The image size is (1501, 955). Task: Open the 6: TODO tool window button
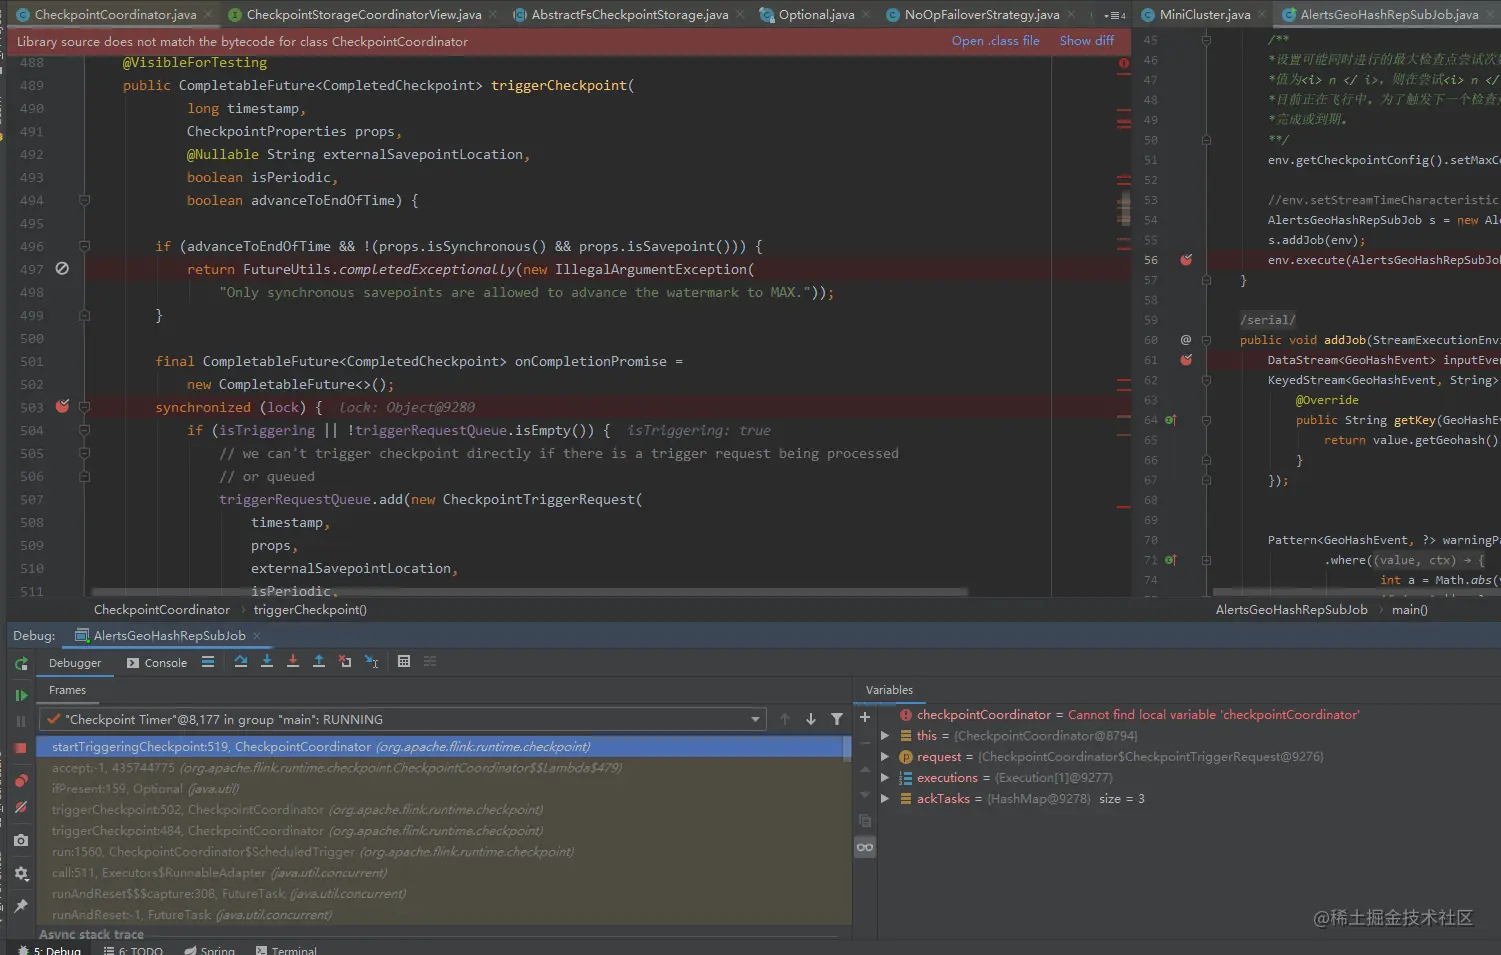pos(133,949)
